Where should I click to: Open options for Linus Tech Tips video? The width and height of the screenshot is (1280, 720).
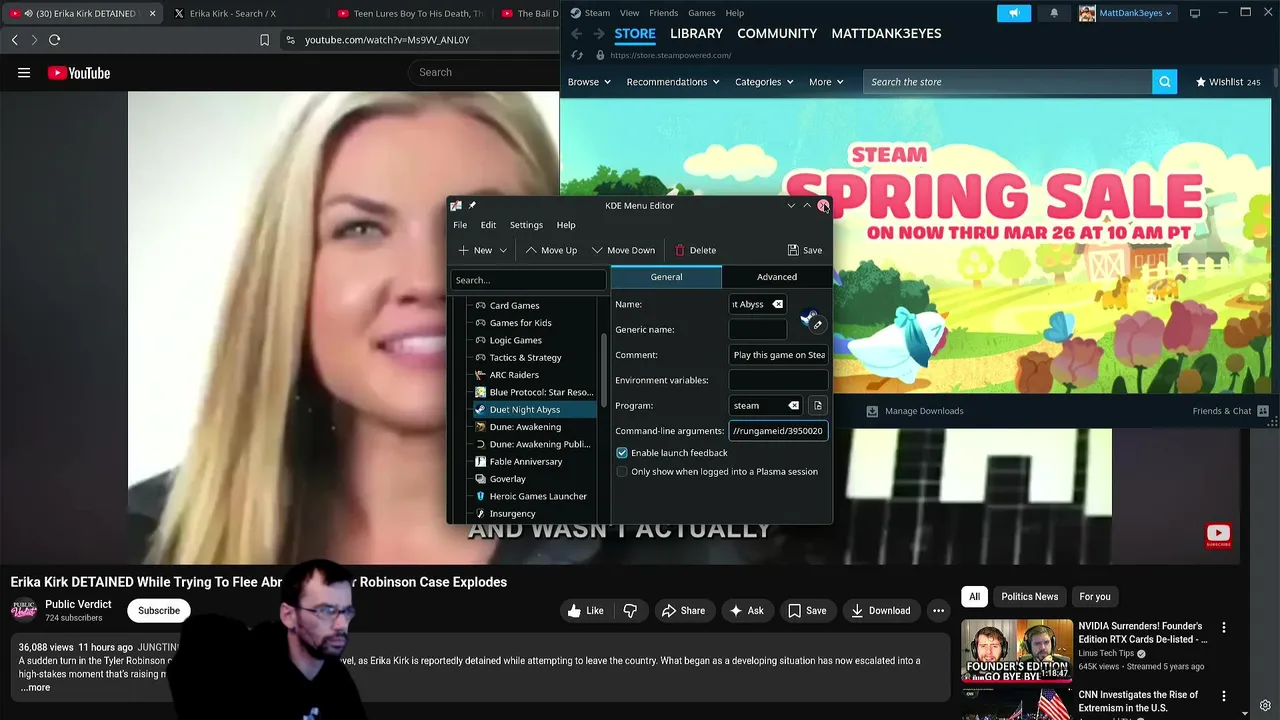(1223, 628)
